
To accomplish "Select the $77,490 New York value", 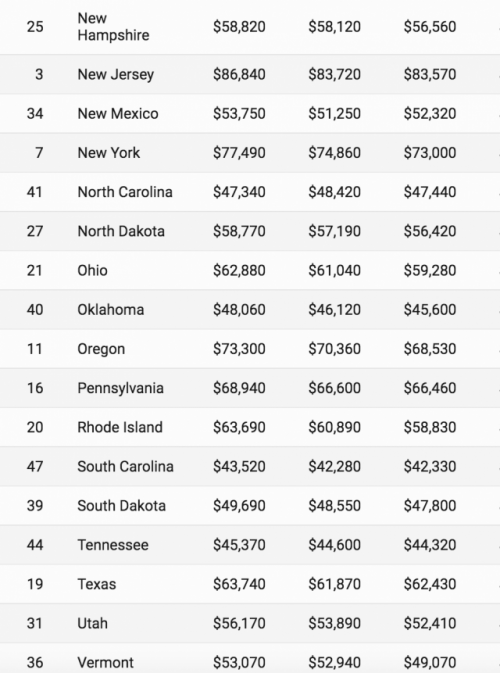I will [x=239, y=153].
